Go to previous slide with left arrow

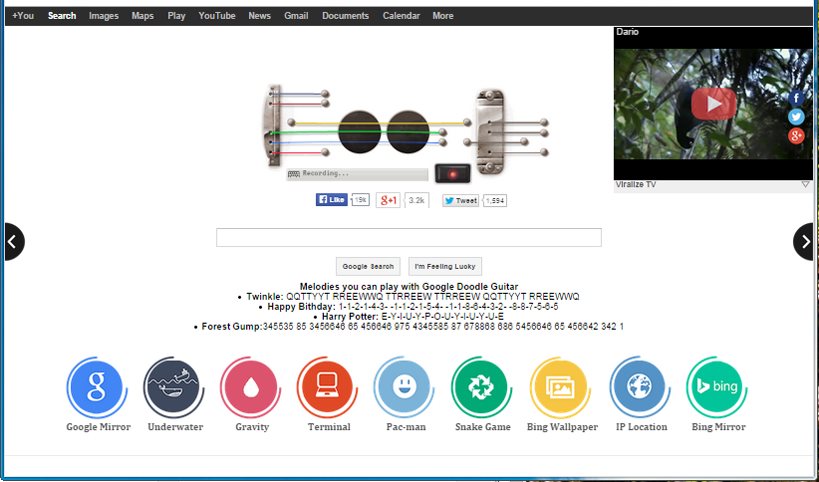click(13, 241)
